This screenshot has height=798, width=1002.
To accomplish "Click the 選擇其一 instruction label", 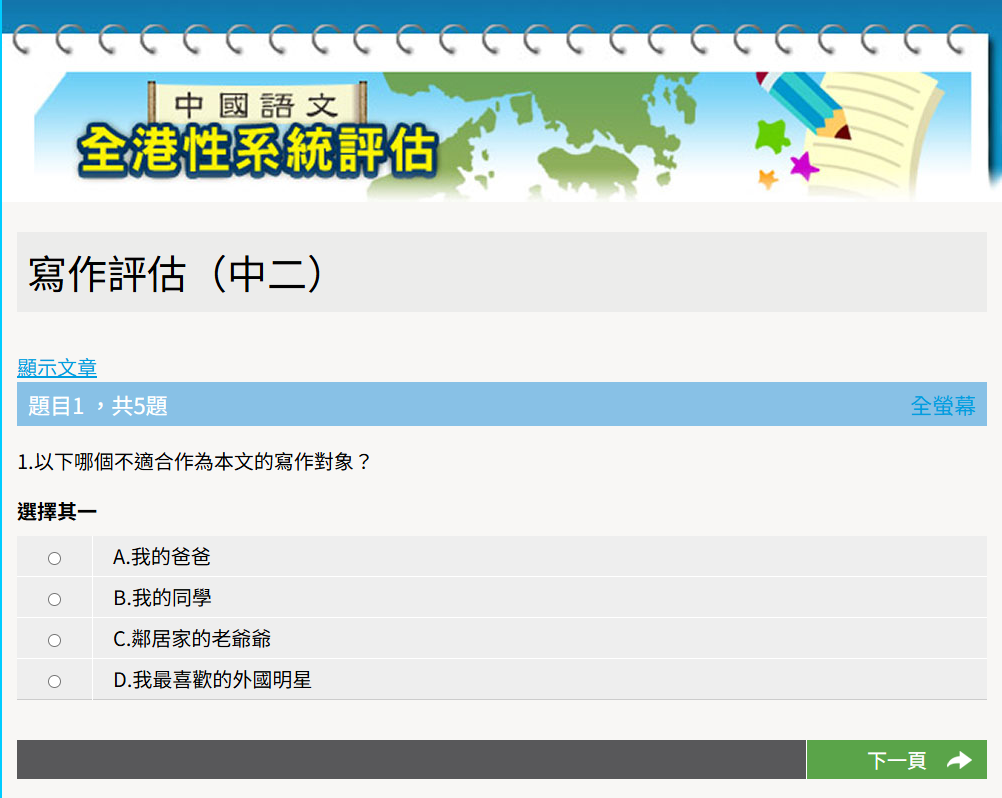I will point(57,512).
